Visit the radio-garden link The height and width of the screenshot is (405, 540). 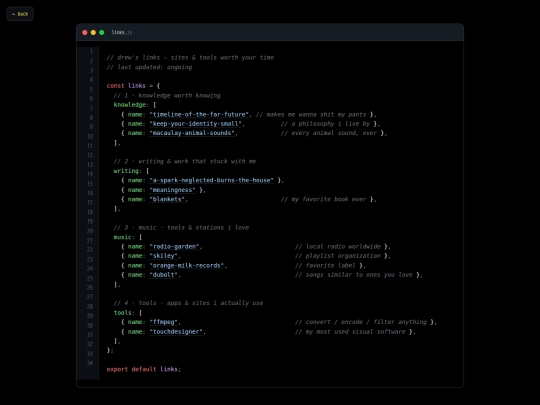click(174, 247)
